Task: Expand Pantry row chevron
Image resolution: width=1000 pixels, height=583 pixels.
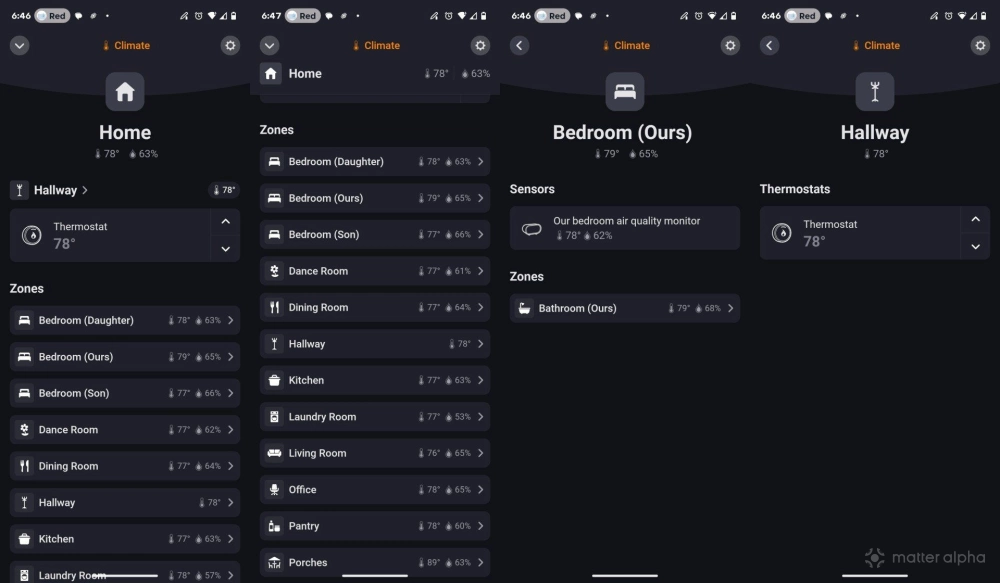Action: tap(480, 526)
